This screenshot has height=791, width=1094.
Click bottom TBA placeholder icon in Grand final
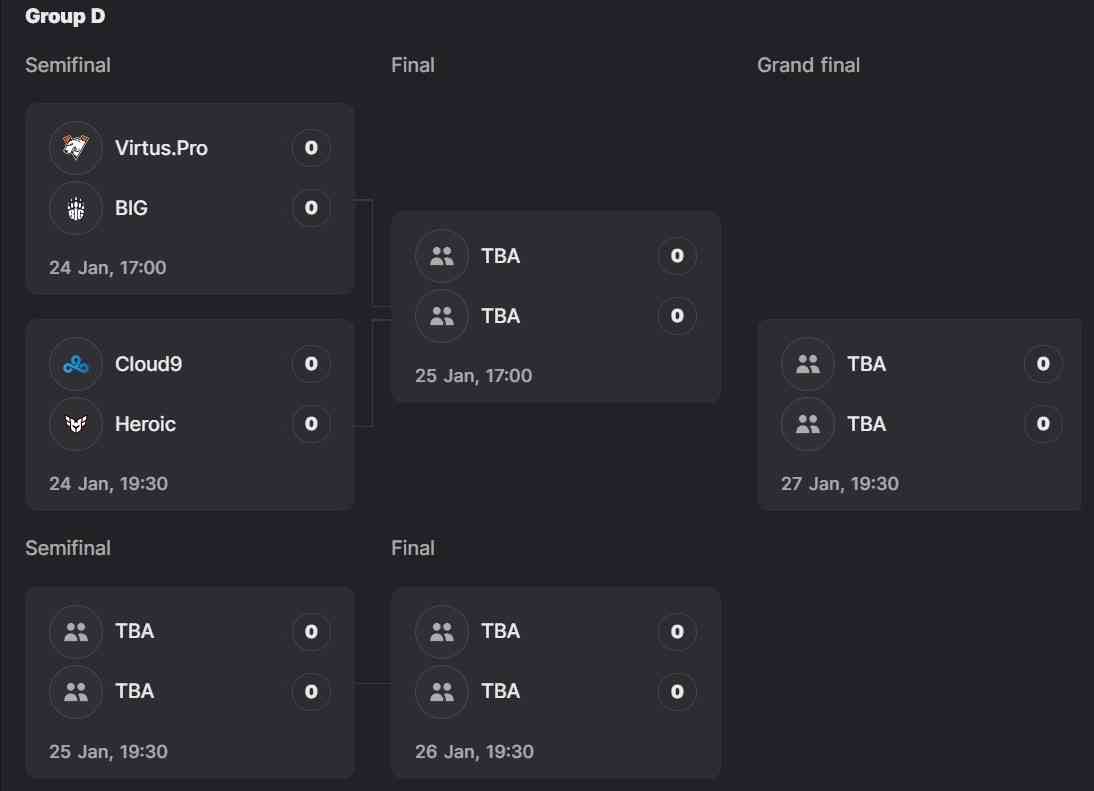click(808, 424)
